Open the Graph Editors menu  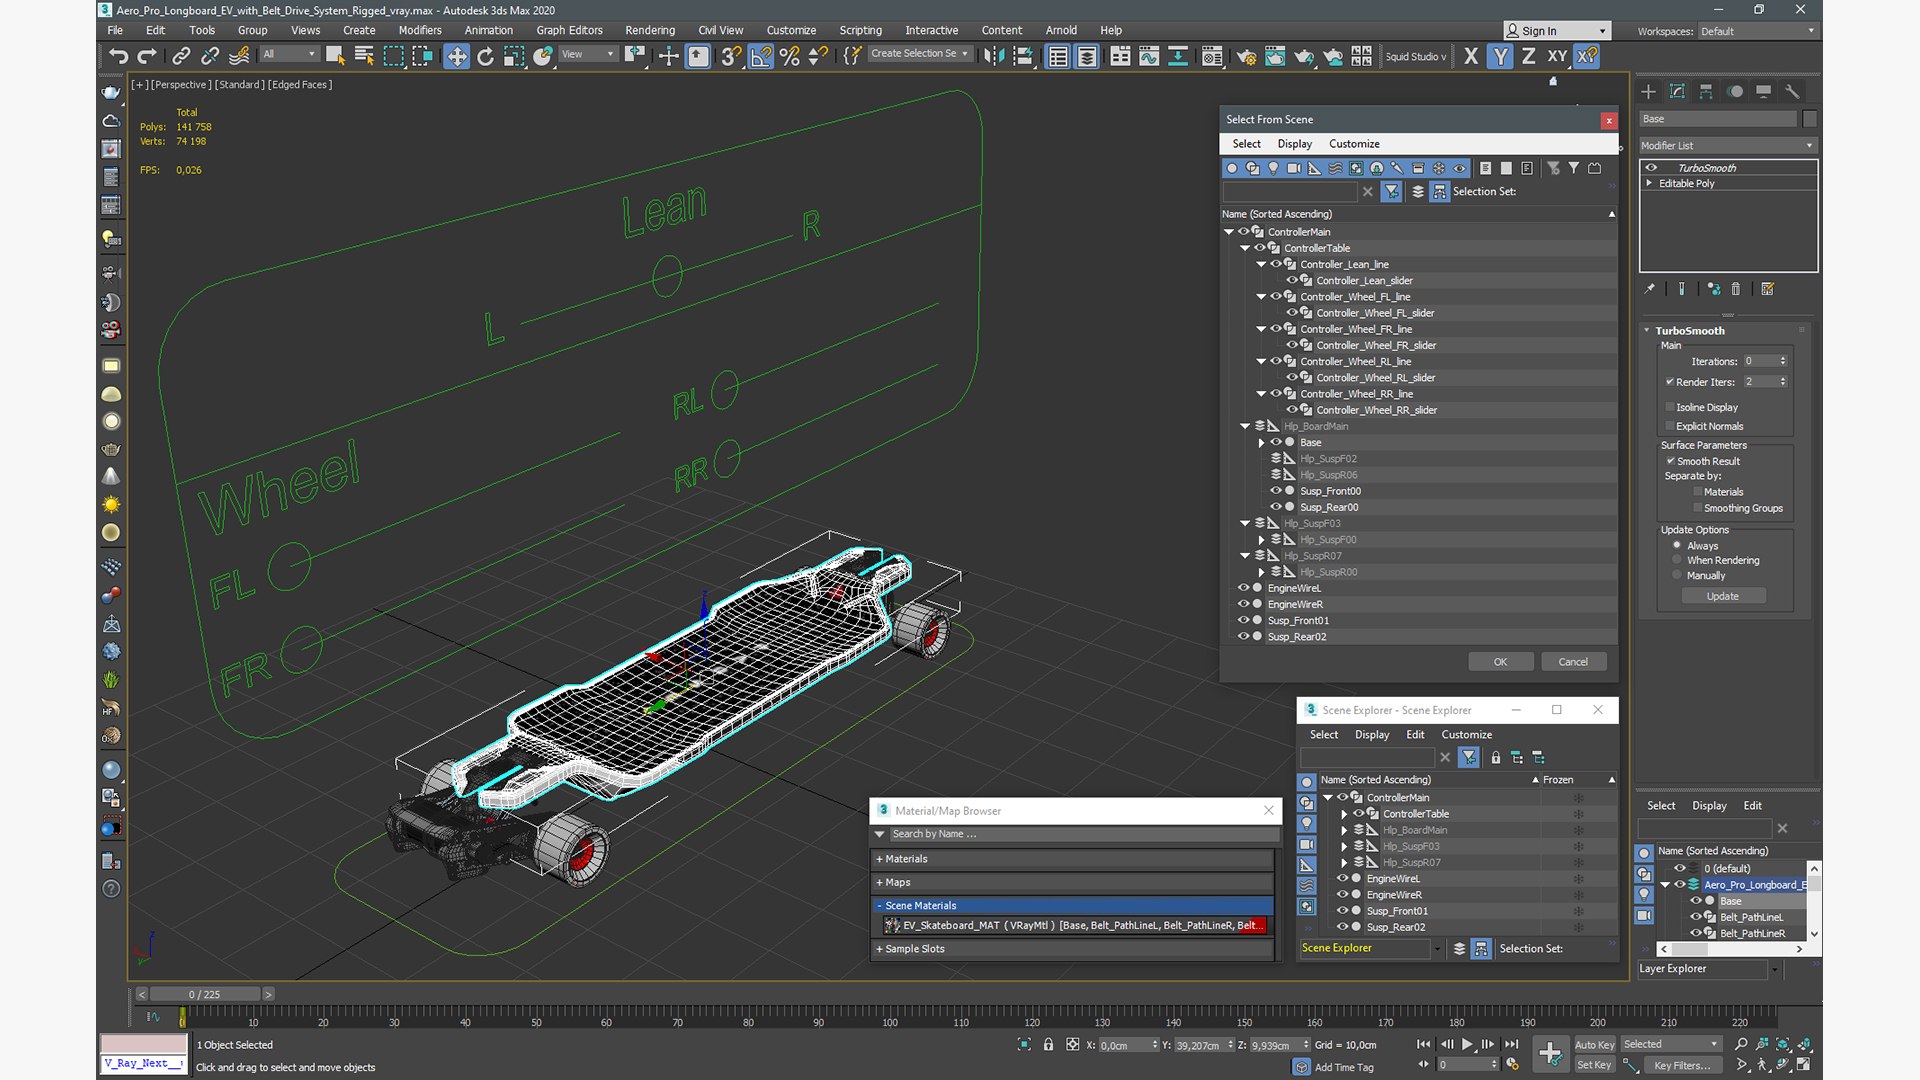click(x=569, y=30)
